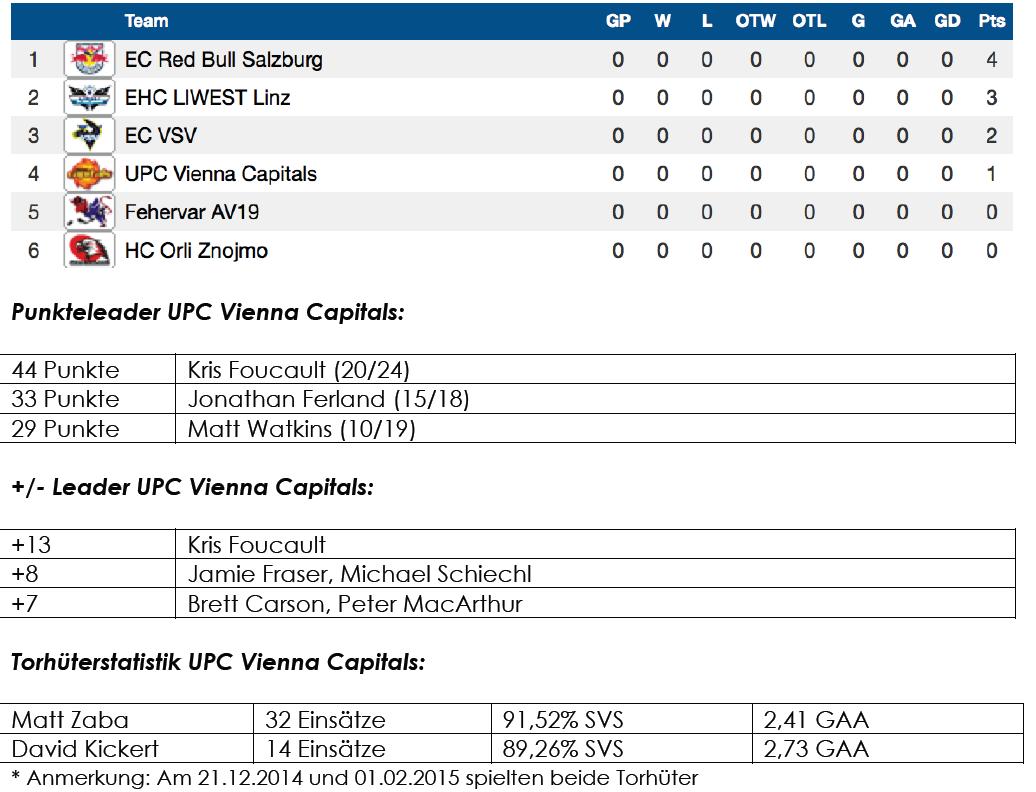Image resolution: width=1036 pixels, height=792 pixels.
Task: Sort by OTW column header
Action: pos(755,21)
